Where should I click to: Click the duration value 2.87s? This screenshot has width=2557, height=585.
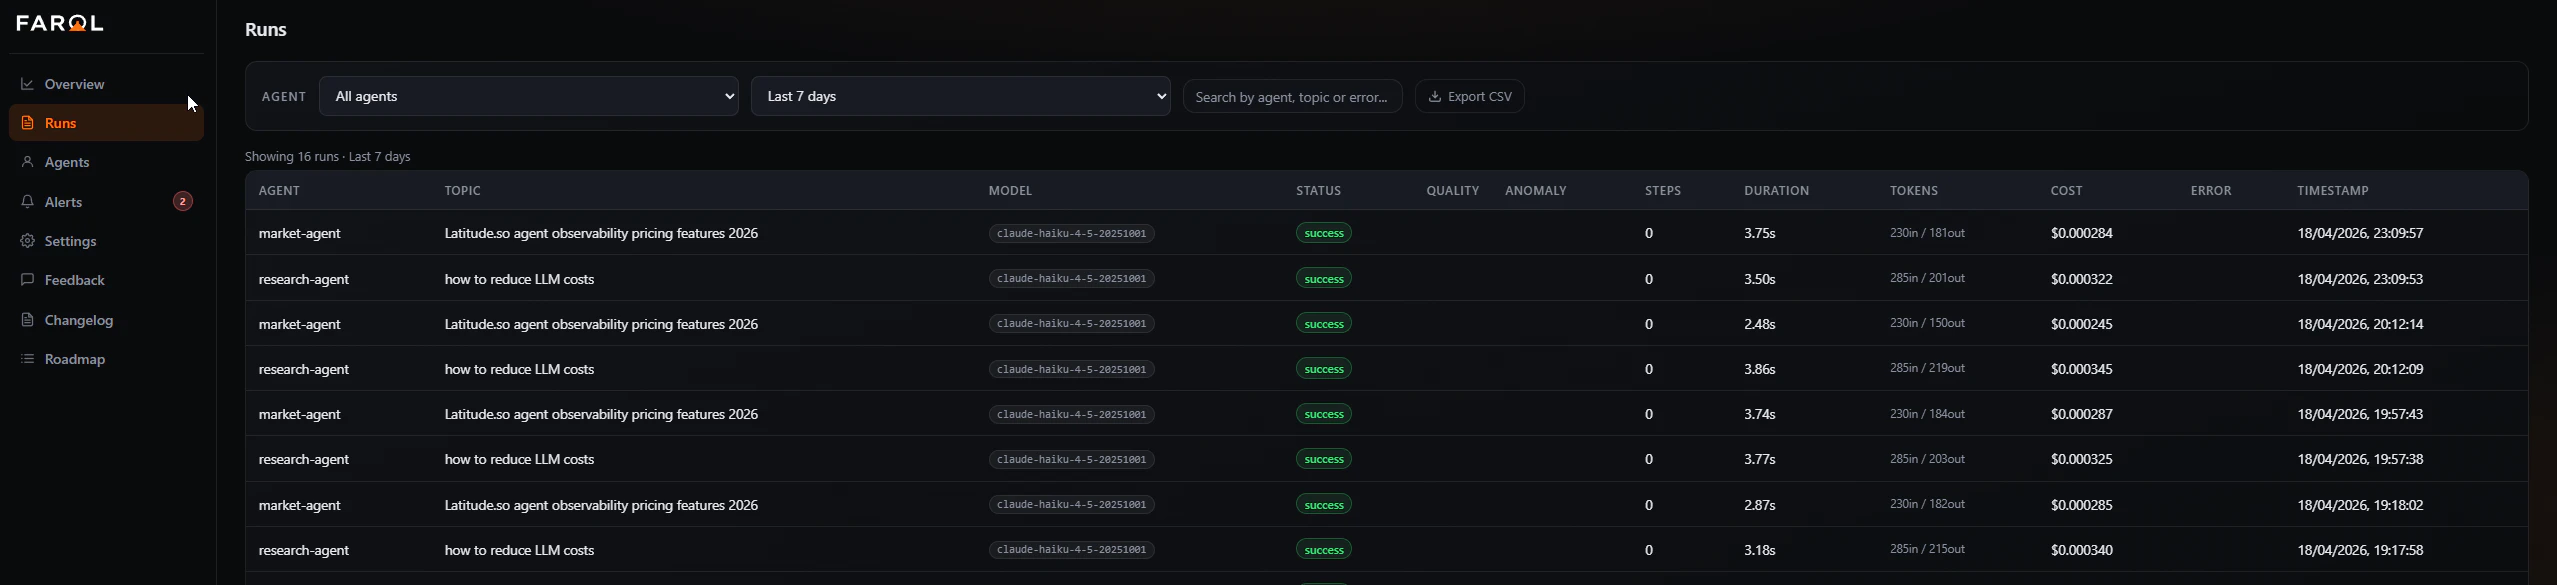click(x=1759, y=505)
